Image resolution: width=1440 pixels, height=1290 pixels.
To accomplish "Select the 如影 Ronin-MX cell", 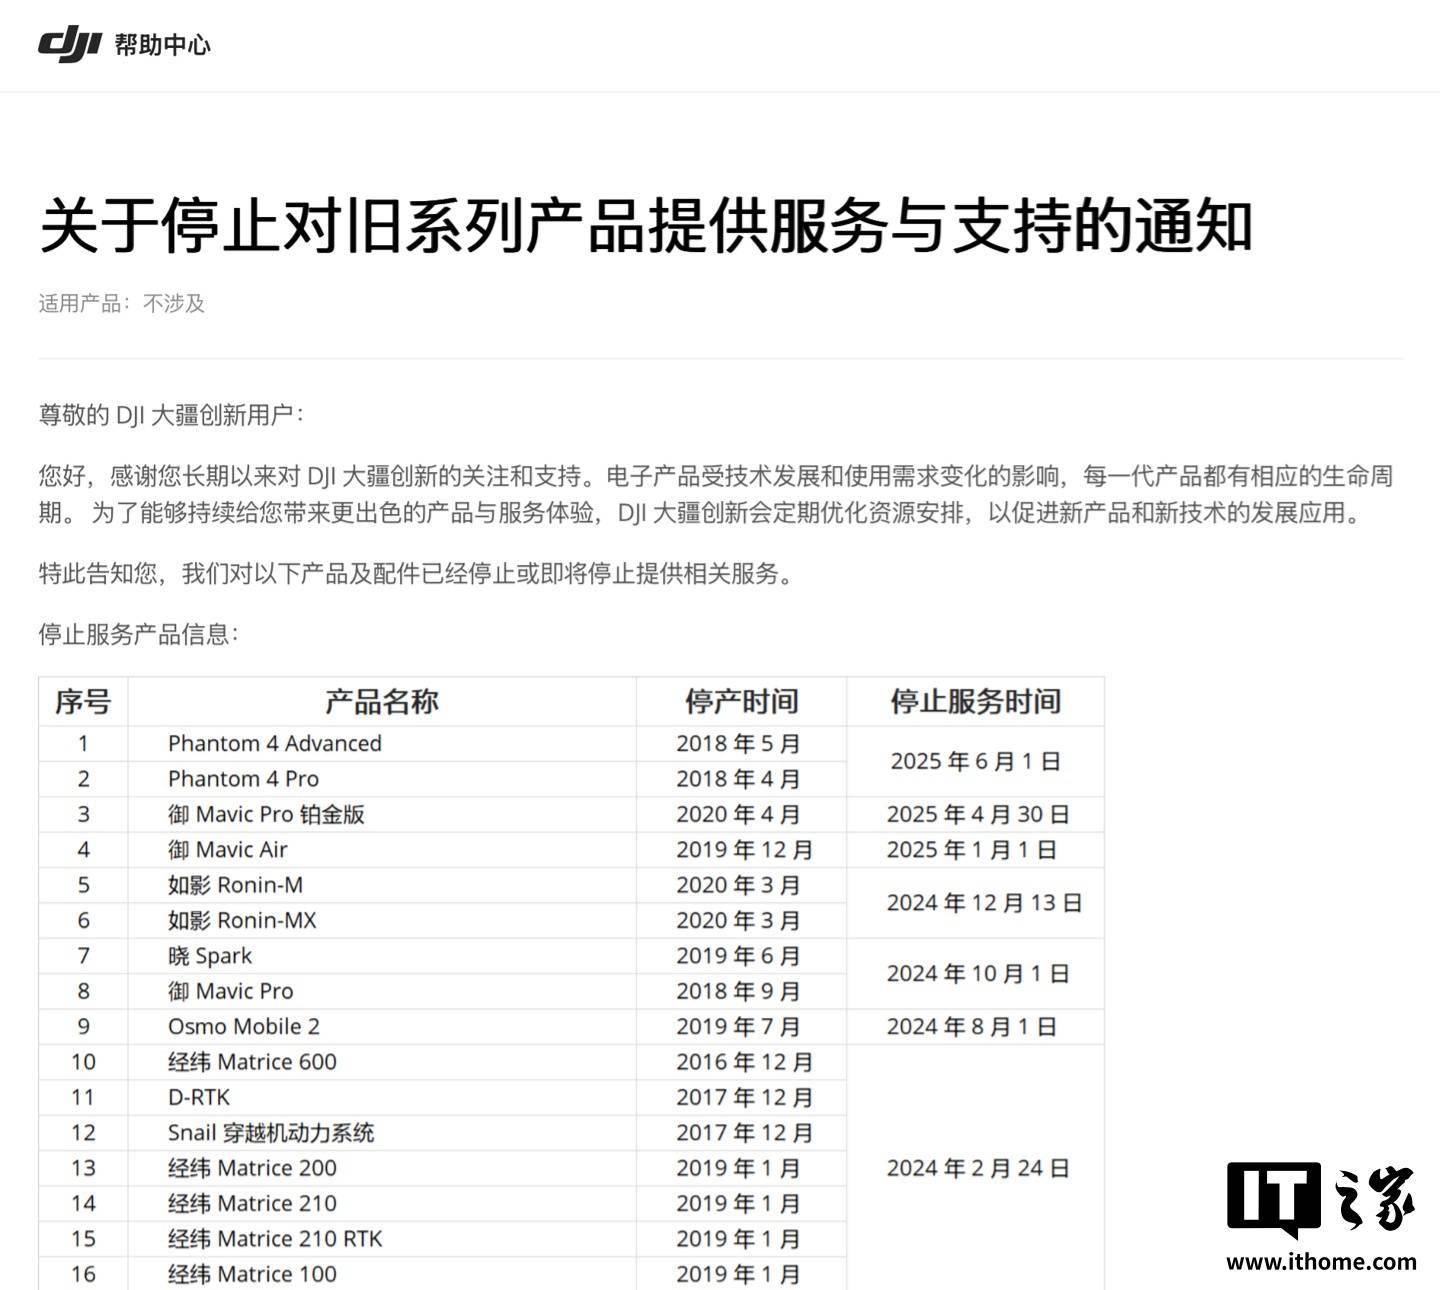I will [382, 921].
